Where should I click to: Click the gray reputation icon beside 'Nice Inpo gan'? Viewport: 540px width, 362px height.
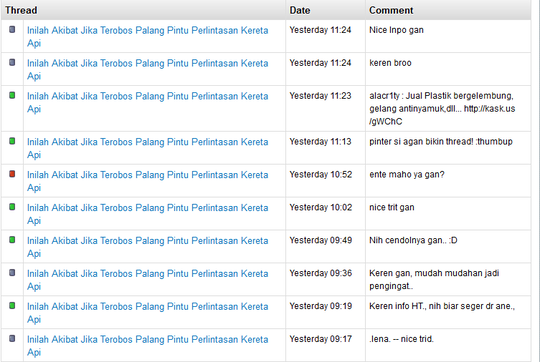coord(12,30)
